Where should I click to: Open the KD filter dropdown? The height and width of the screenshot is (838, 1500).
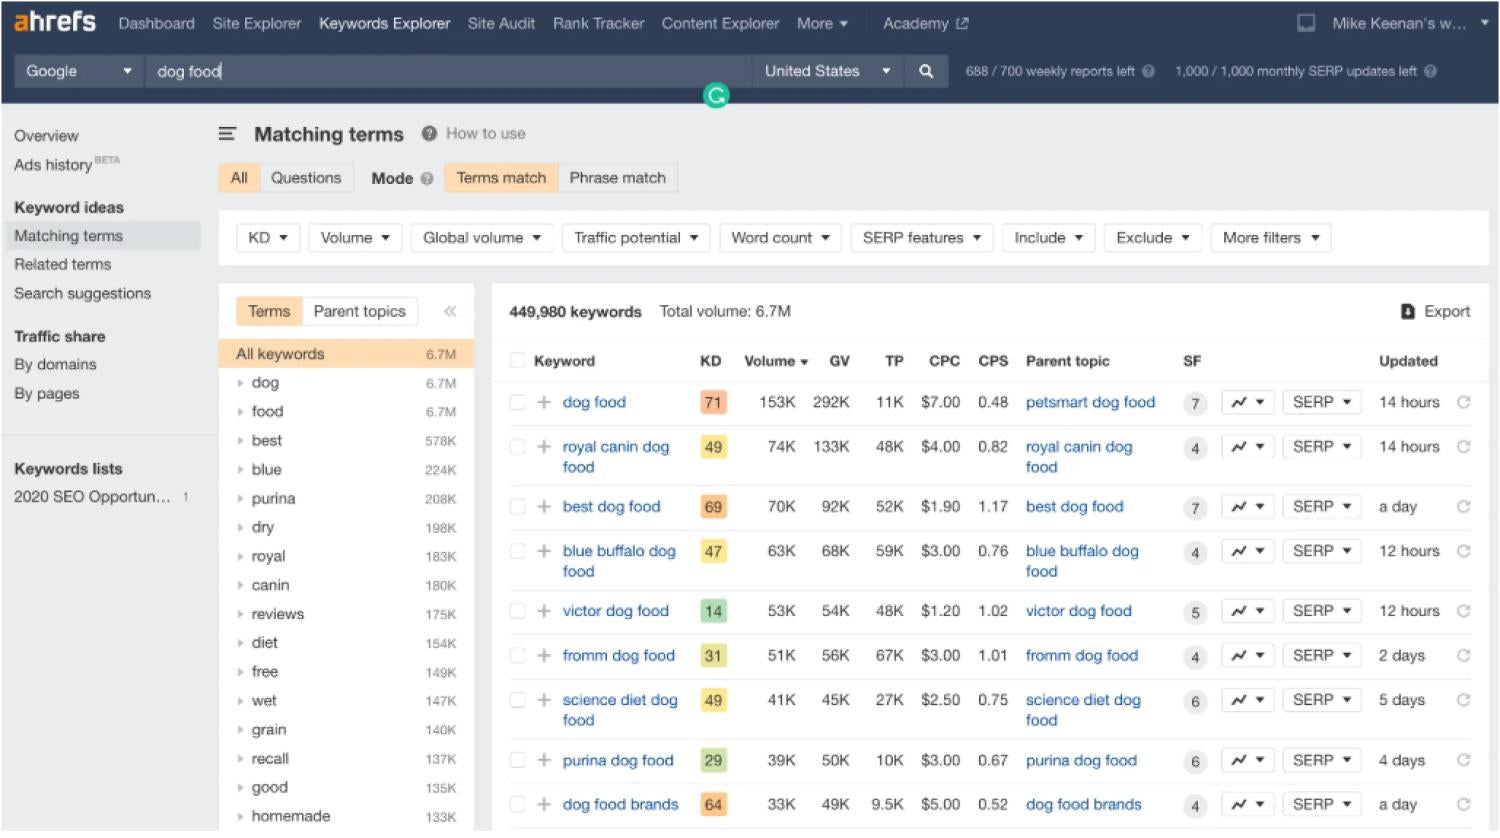tap(268, 238)
